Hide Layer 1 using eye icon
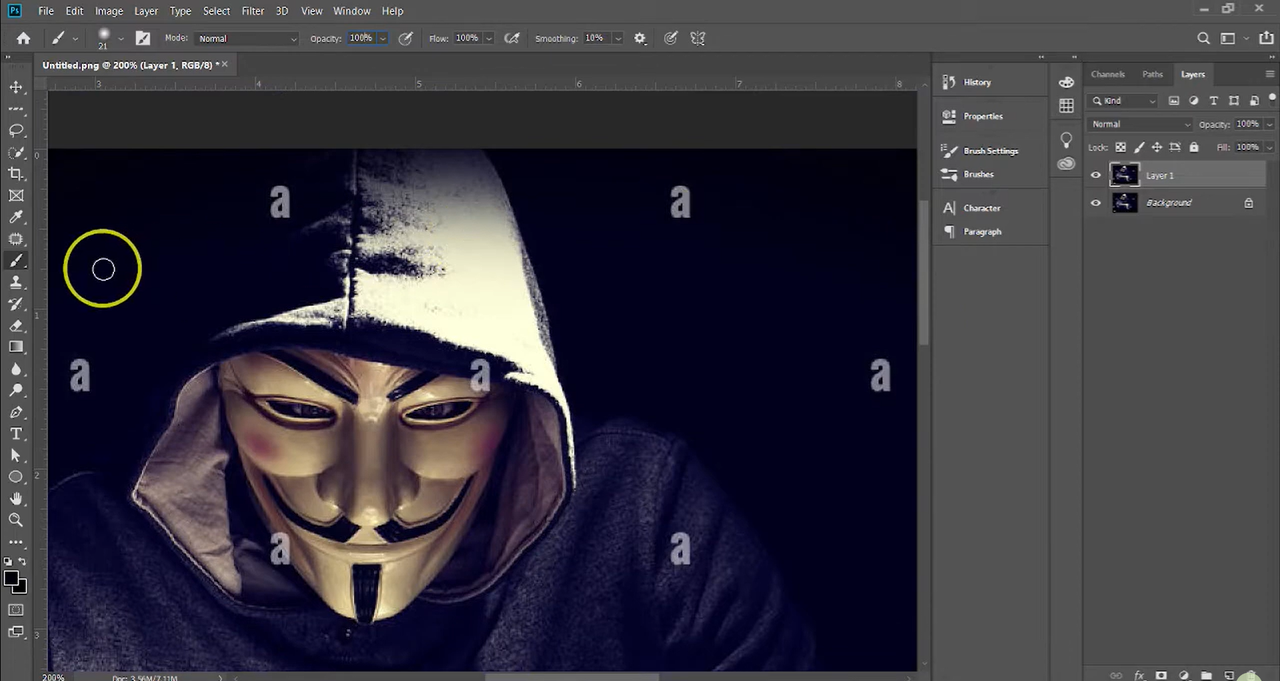This screenshot has height=681, width=1280. (1095, 176)
